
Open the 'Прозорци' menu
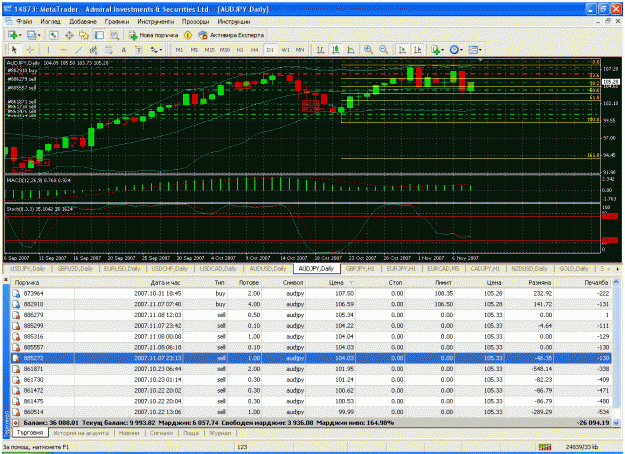[x=195, y=22]
